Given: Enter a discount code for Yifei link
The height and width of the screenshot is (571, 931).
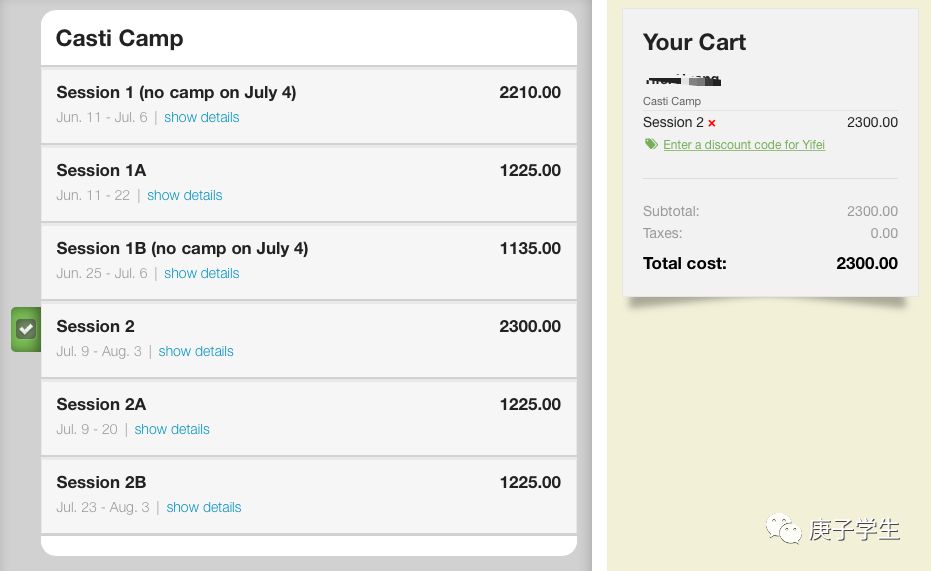Looking at the screenshot, I should (x=744, y=145).
